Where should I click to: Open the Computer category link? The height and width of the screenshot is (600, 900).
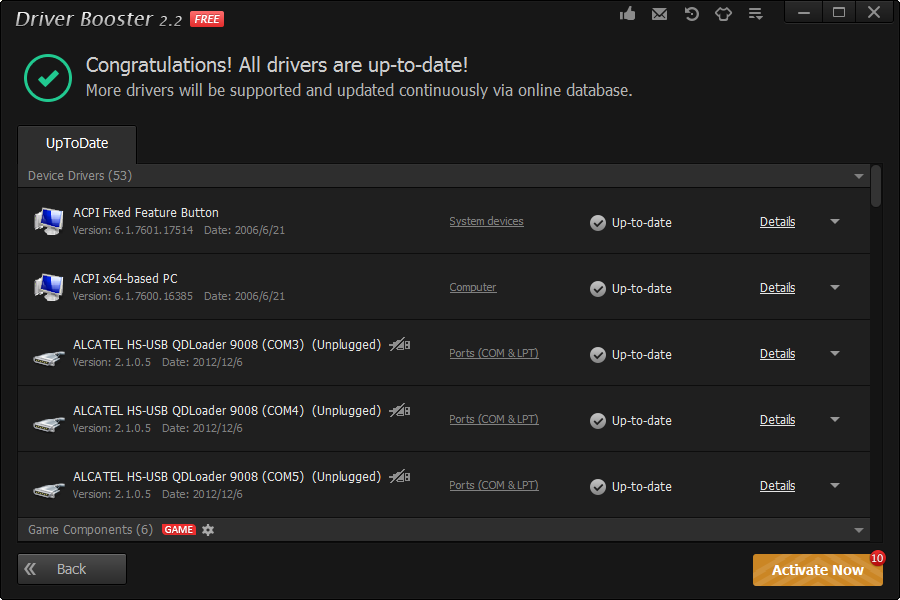(x=472, y=288)
